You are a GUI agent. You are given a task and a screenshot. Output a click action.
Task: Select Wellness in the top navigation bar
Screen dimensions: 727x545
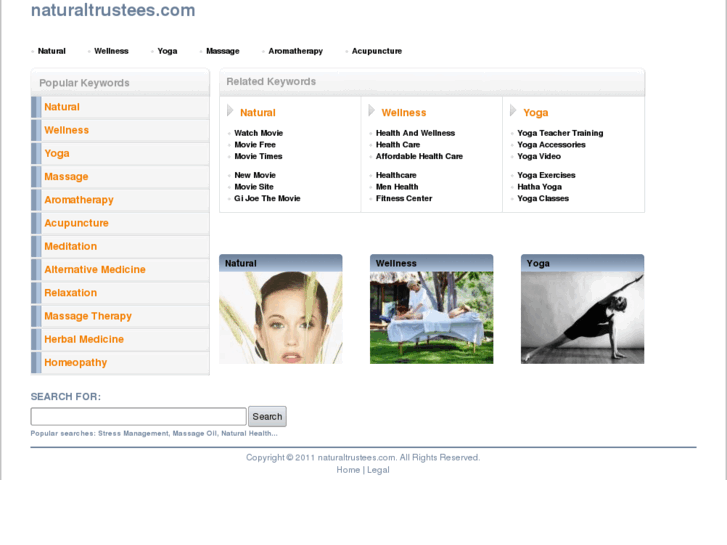[111, 51]
